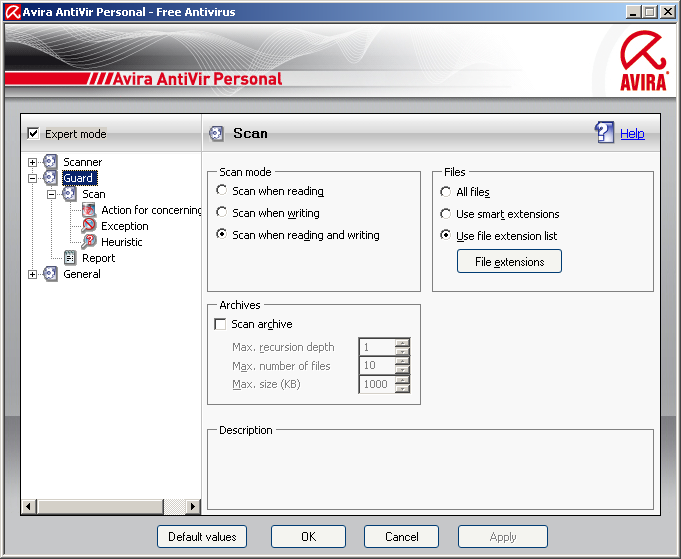Screen dimensions: 681x559
Task: Decrease Max. size (KB) value
Action: (x=403, y=388)
